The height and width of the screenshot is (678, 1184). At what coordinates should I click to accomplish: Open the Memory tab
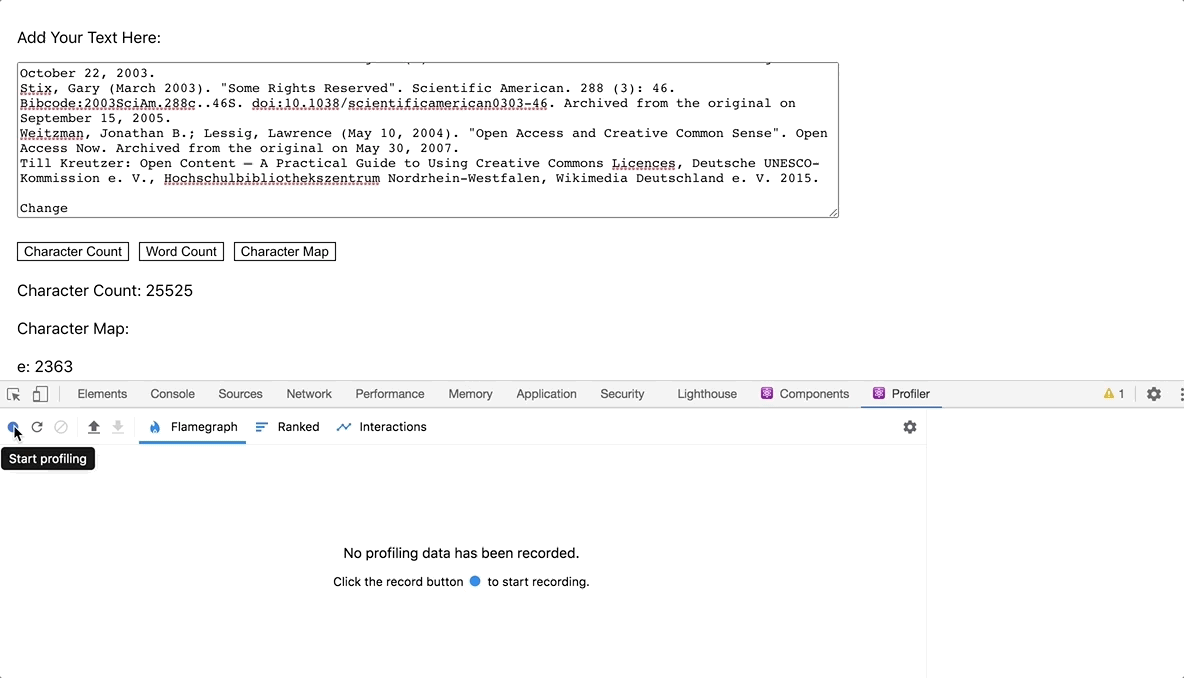coord(470,394)
